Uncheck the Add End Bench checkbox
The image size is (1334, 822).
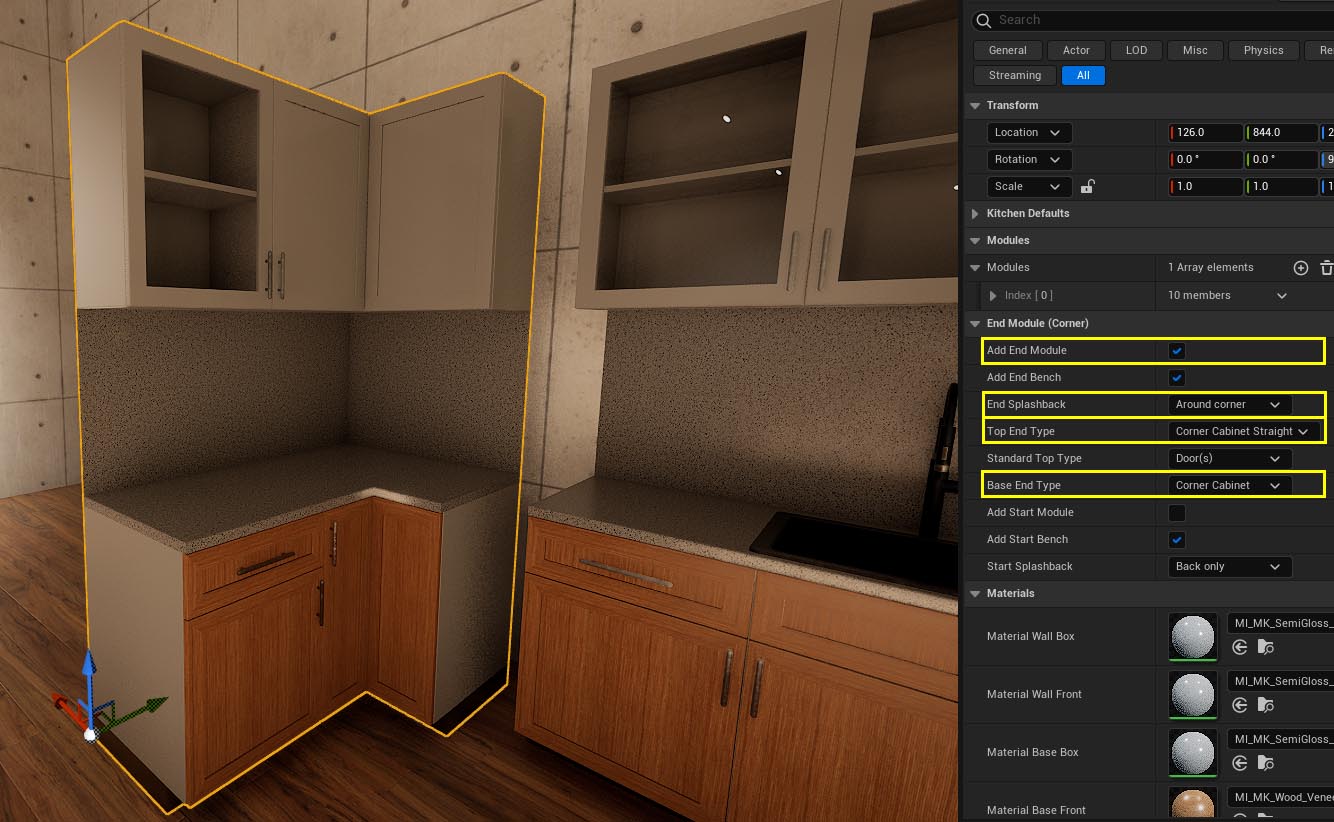coord(1177,377)
